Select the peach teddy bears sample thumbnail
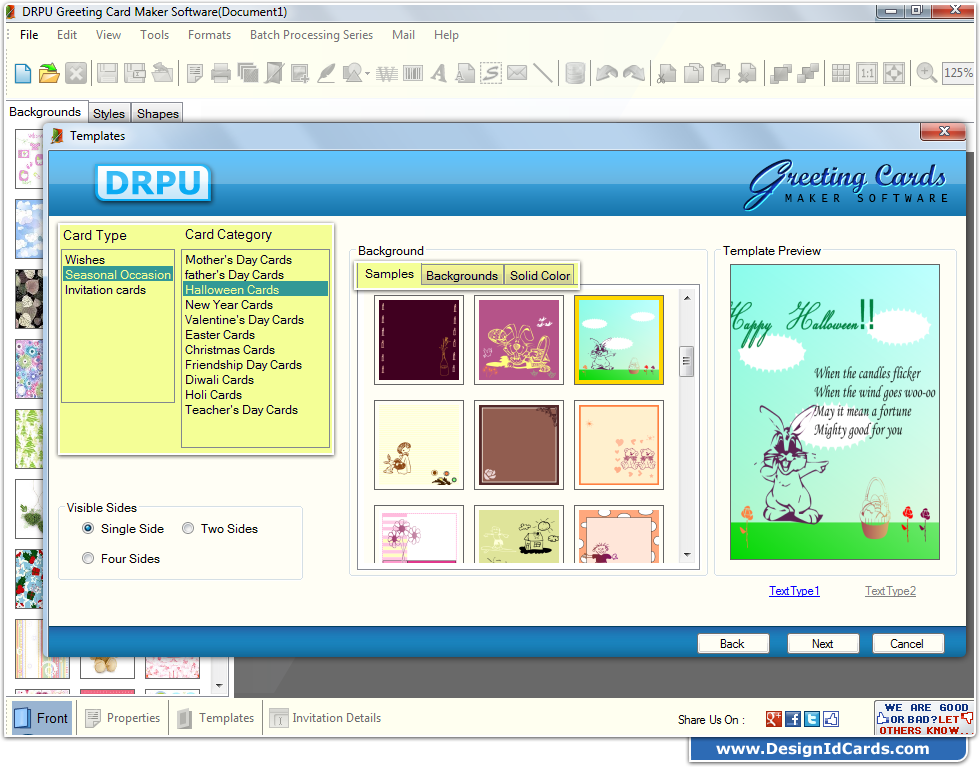Viewport: 980px width, 767px height. point(619,444)
